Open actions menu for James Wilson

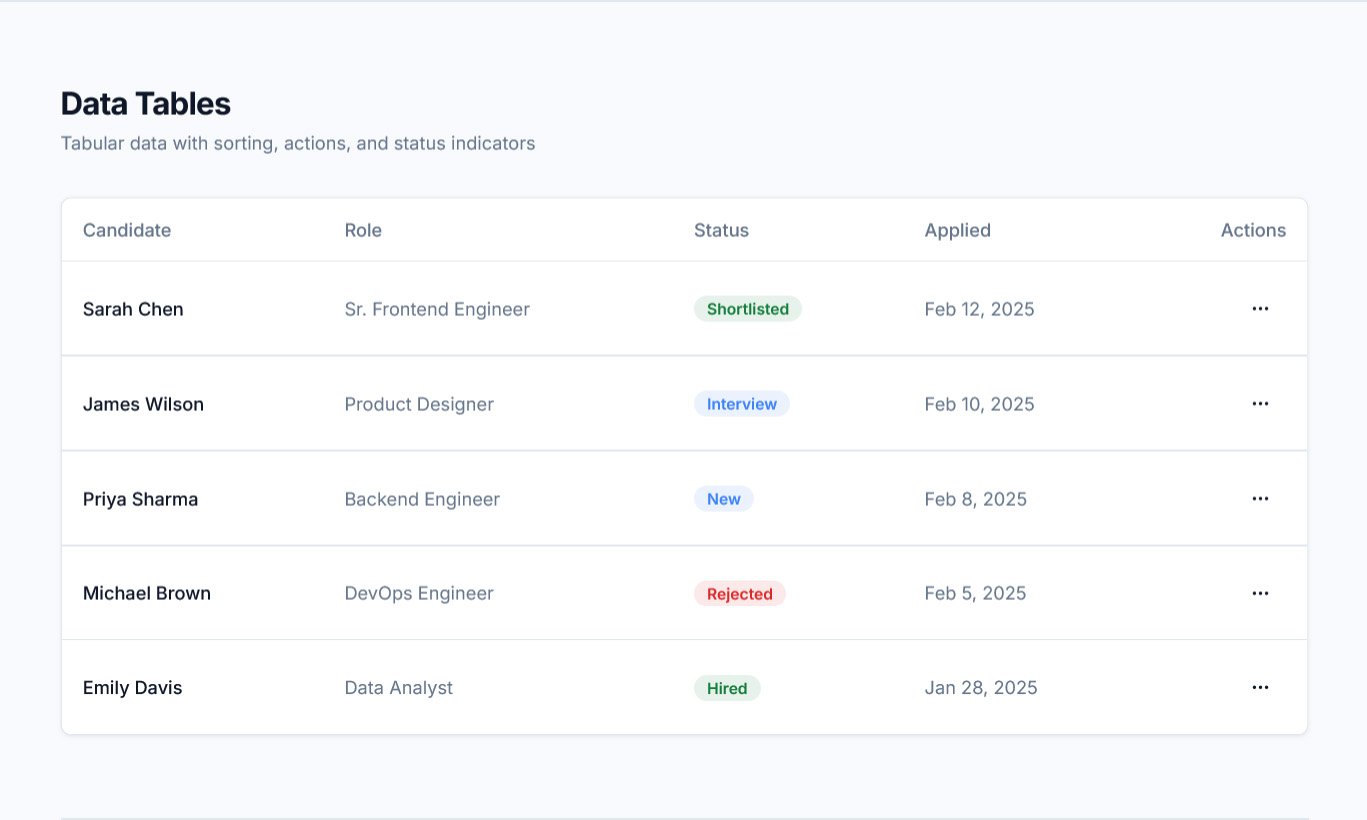point(1260,404)
